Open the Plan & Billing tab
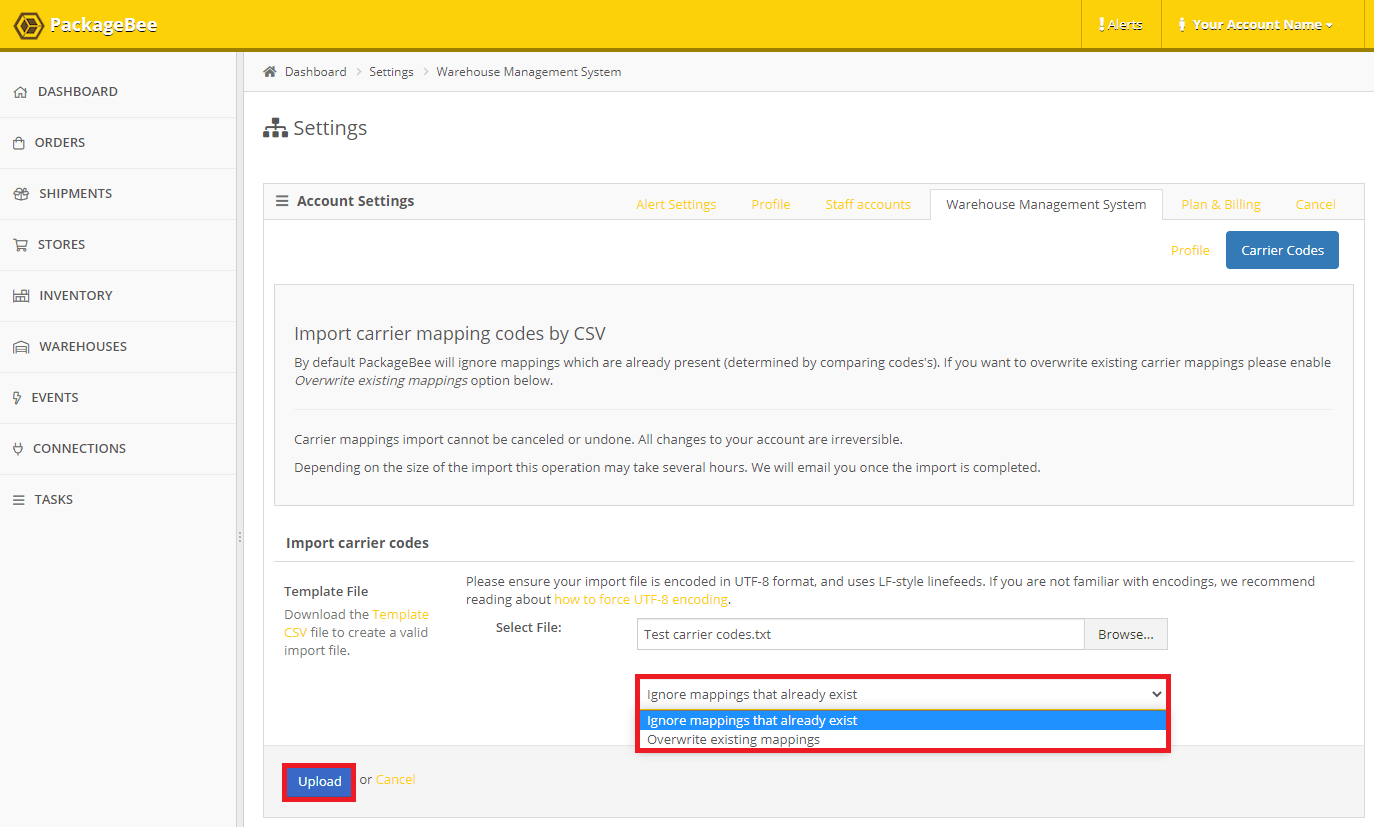Image resolution: width=1374 pixels, height=827 pixels. (x=1220, y=204)
